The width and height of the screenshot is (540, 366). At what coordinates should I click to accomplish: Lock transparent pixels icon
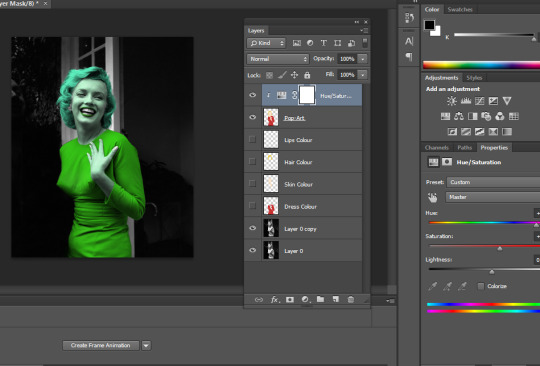(269, 75)
